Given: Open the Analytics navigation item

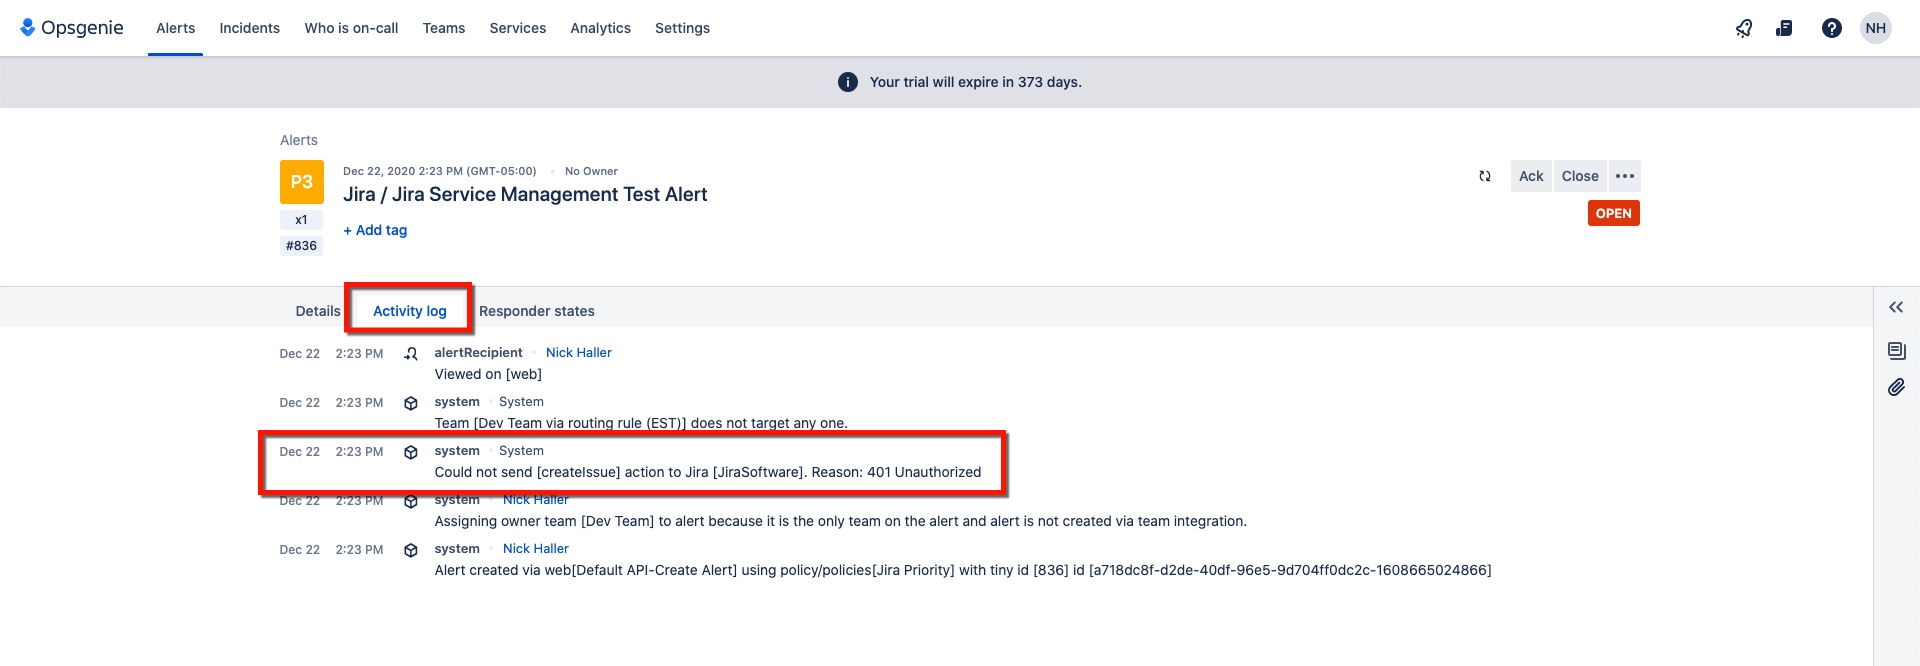Looking at the screenshot, I should (x=601, y=28).
